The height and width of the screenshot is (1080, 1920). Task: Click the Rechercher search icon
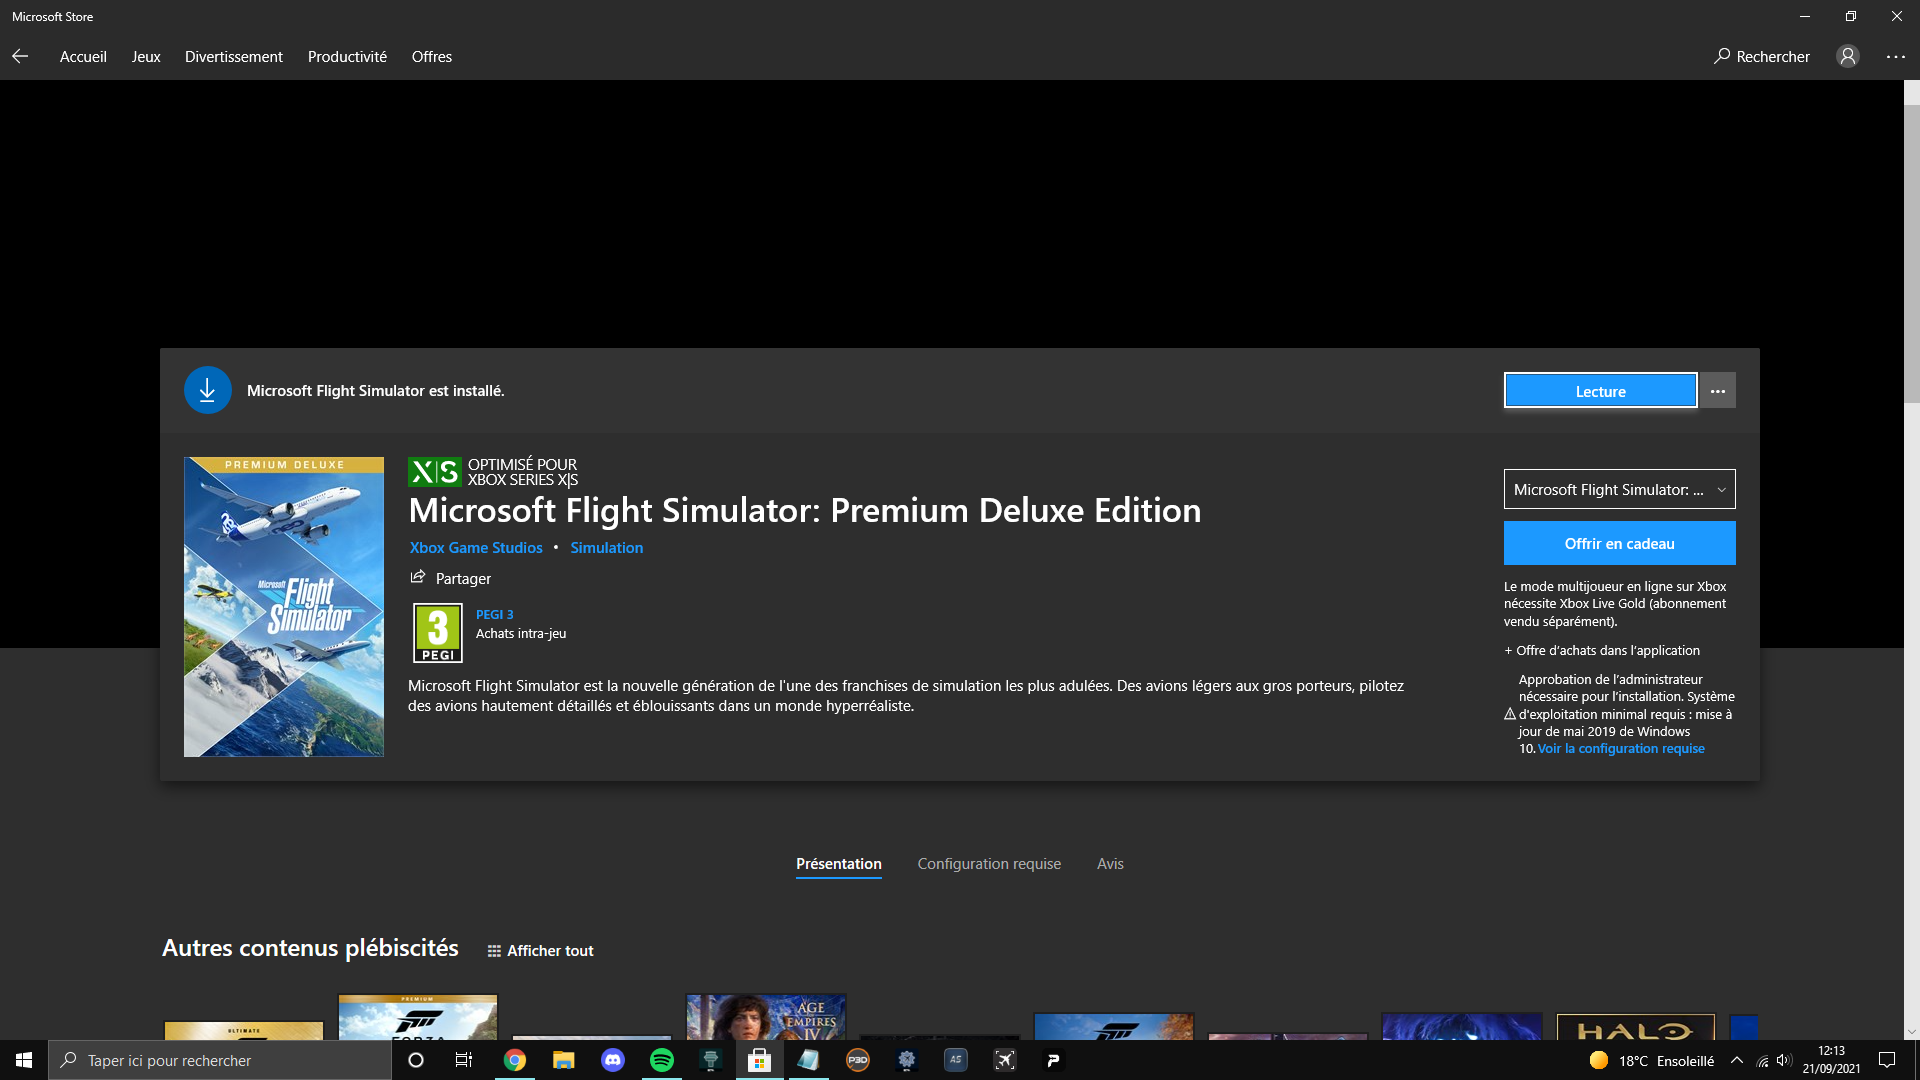(x=1722, y=57)
